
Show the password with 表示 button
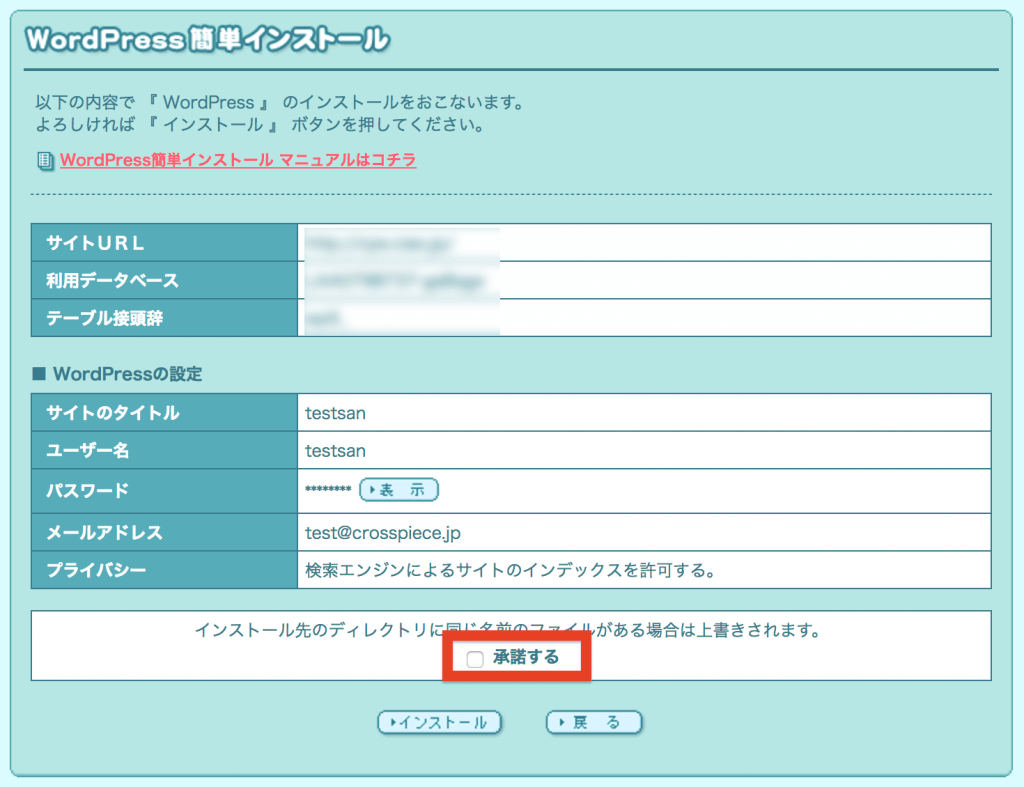click(x=399, y=490)
